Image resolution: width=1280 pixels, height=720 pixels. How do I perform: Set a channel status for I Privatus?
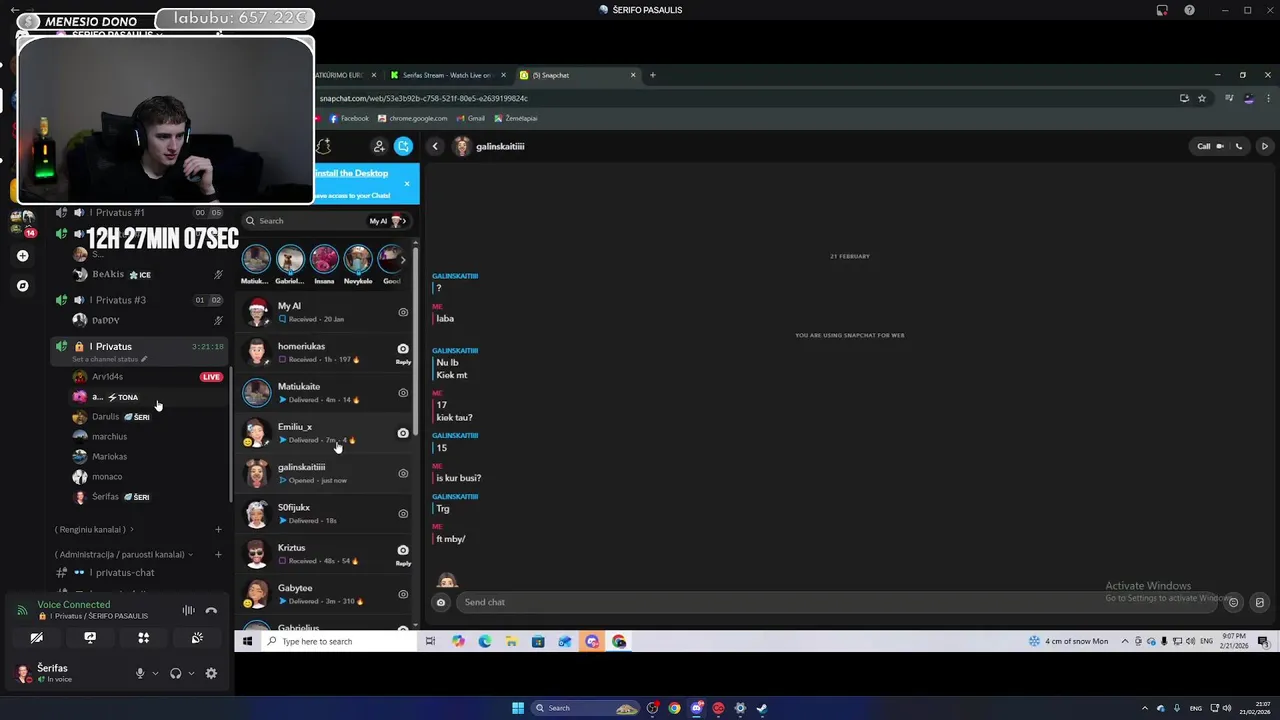[109, 359]
